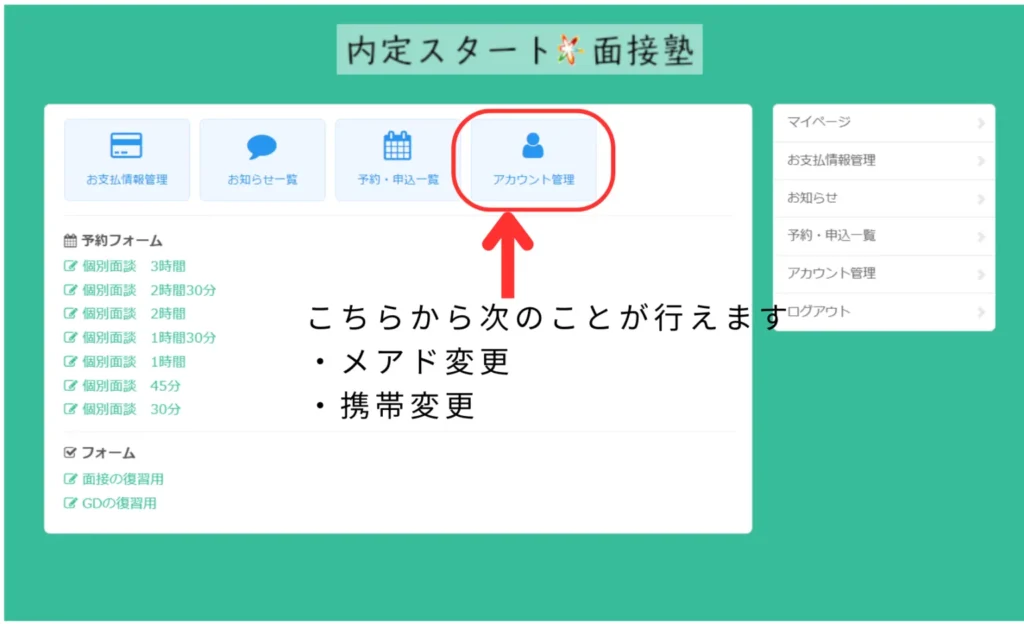Click edit icon beside GDの復習用

coord(70,503)
